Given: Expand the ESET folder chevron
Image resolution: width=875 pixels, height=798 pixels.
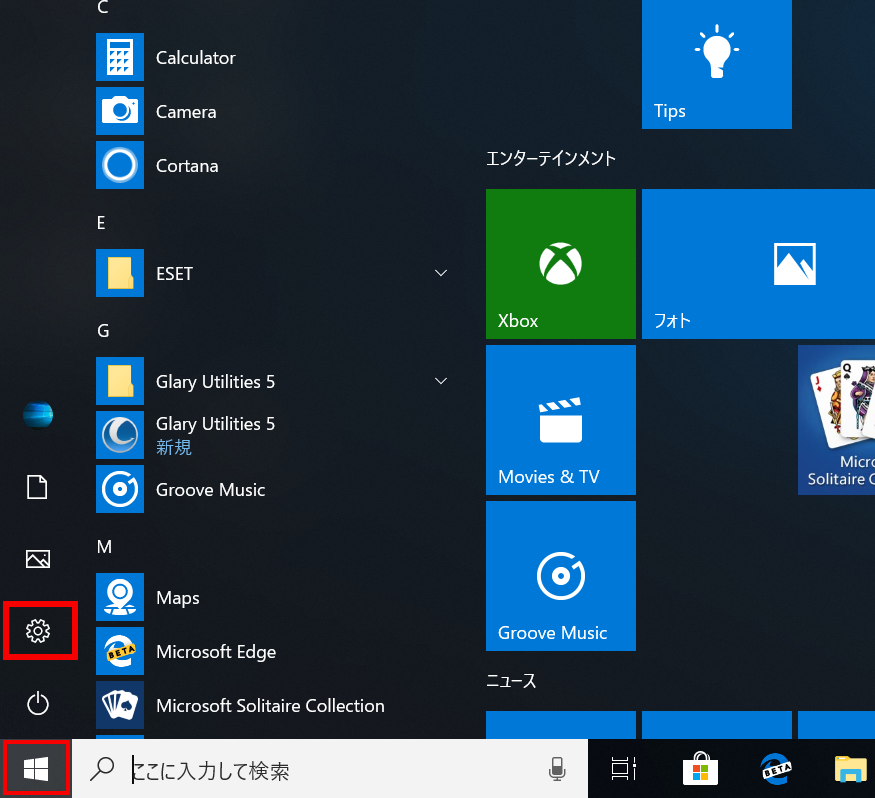Looking at the screenshot, I should click(441, 273).
